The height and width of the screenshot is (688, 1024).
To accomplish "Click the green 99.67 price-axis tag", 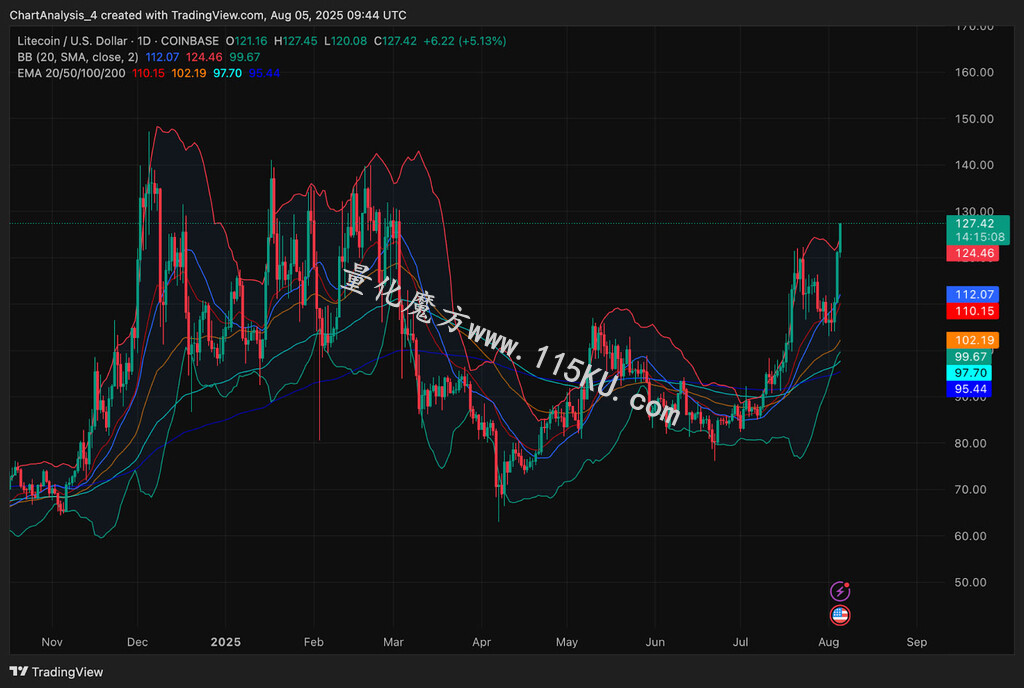I will coord(969,357).
